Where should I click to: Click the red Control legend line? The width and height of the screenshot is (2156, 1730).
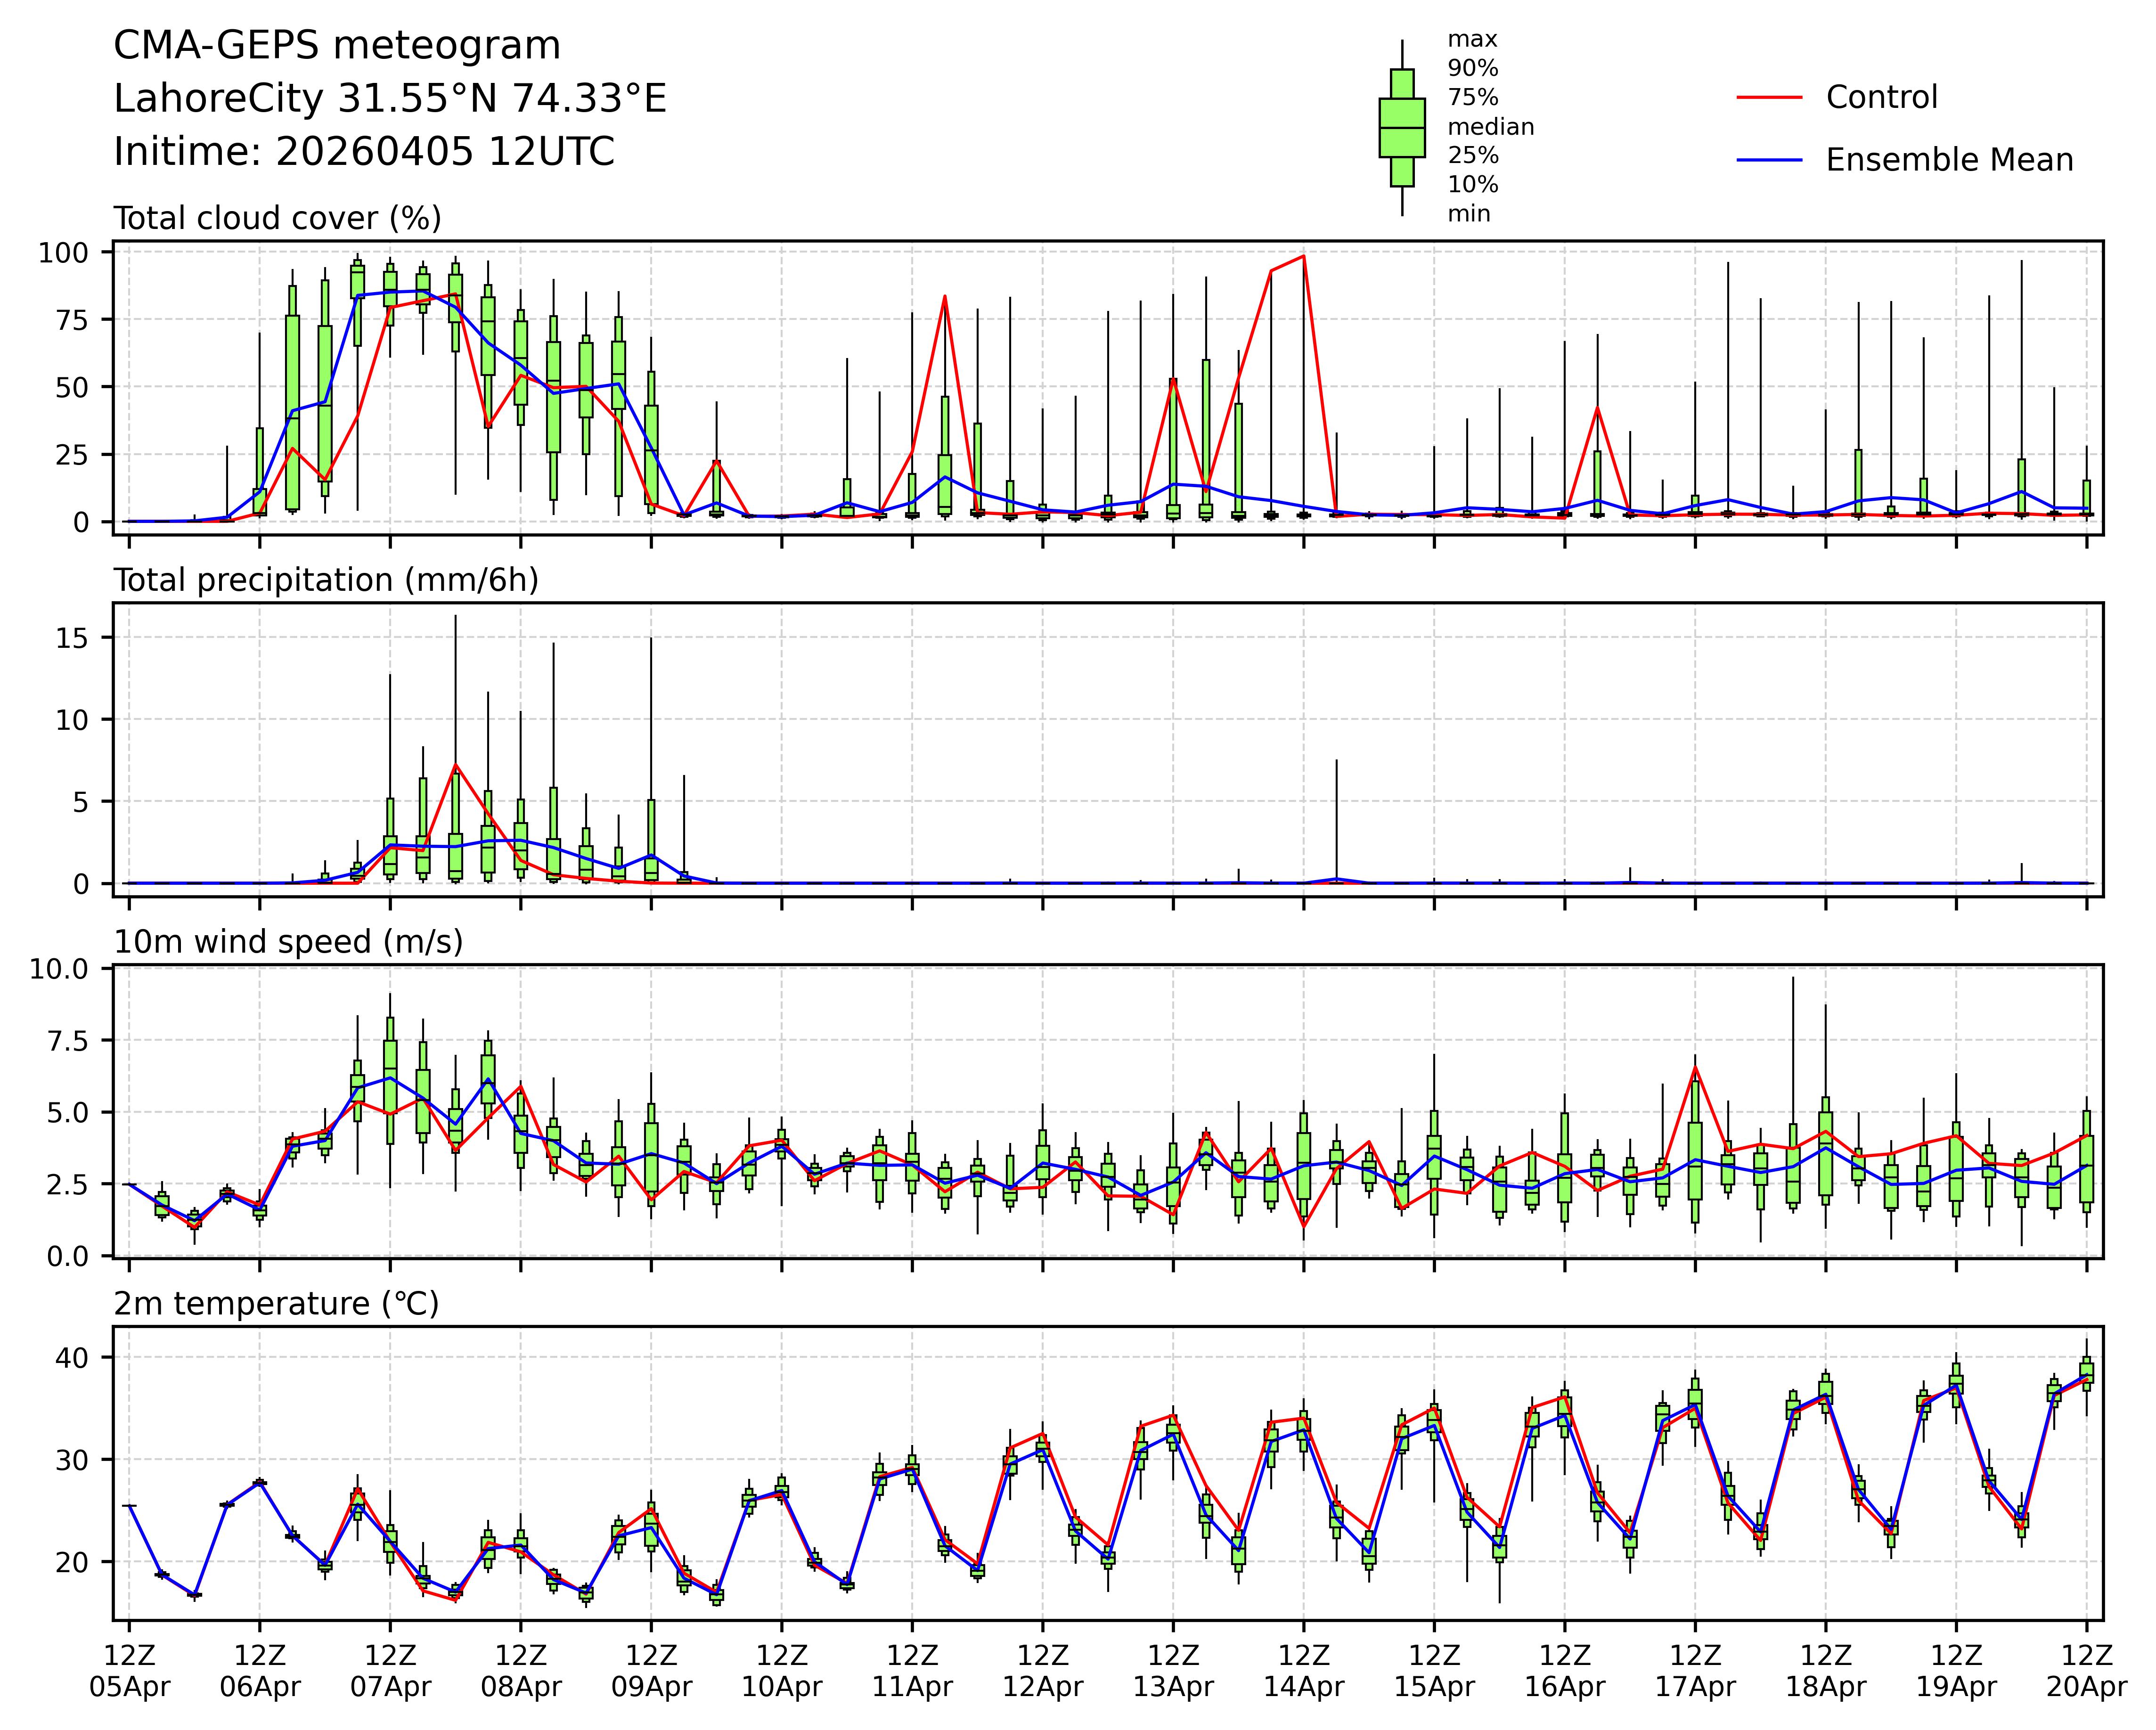pos(1769,98)
